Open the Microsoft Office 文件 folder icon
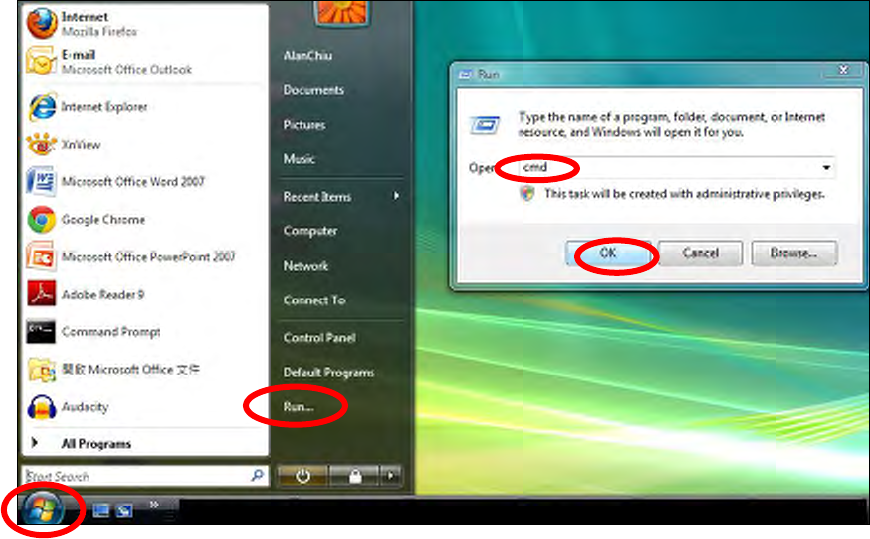The width and height of the screenshot is (870, 539). (42, 370)
